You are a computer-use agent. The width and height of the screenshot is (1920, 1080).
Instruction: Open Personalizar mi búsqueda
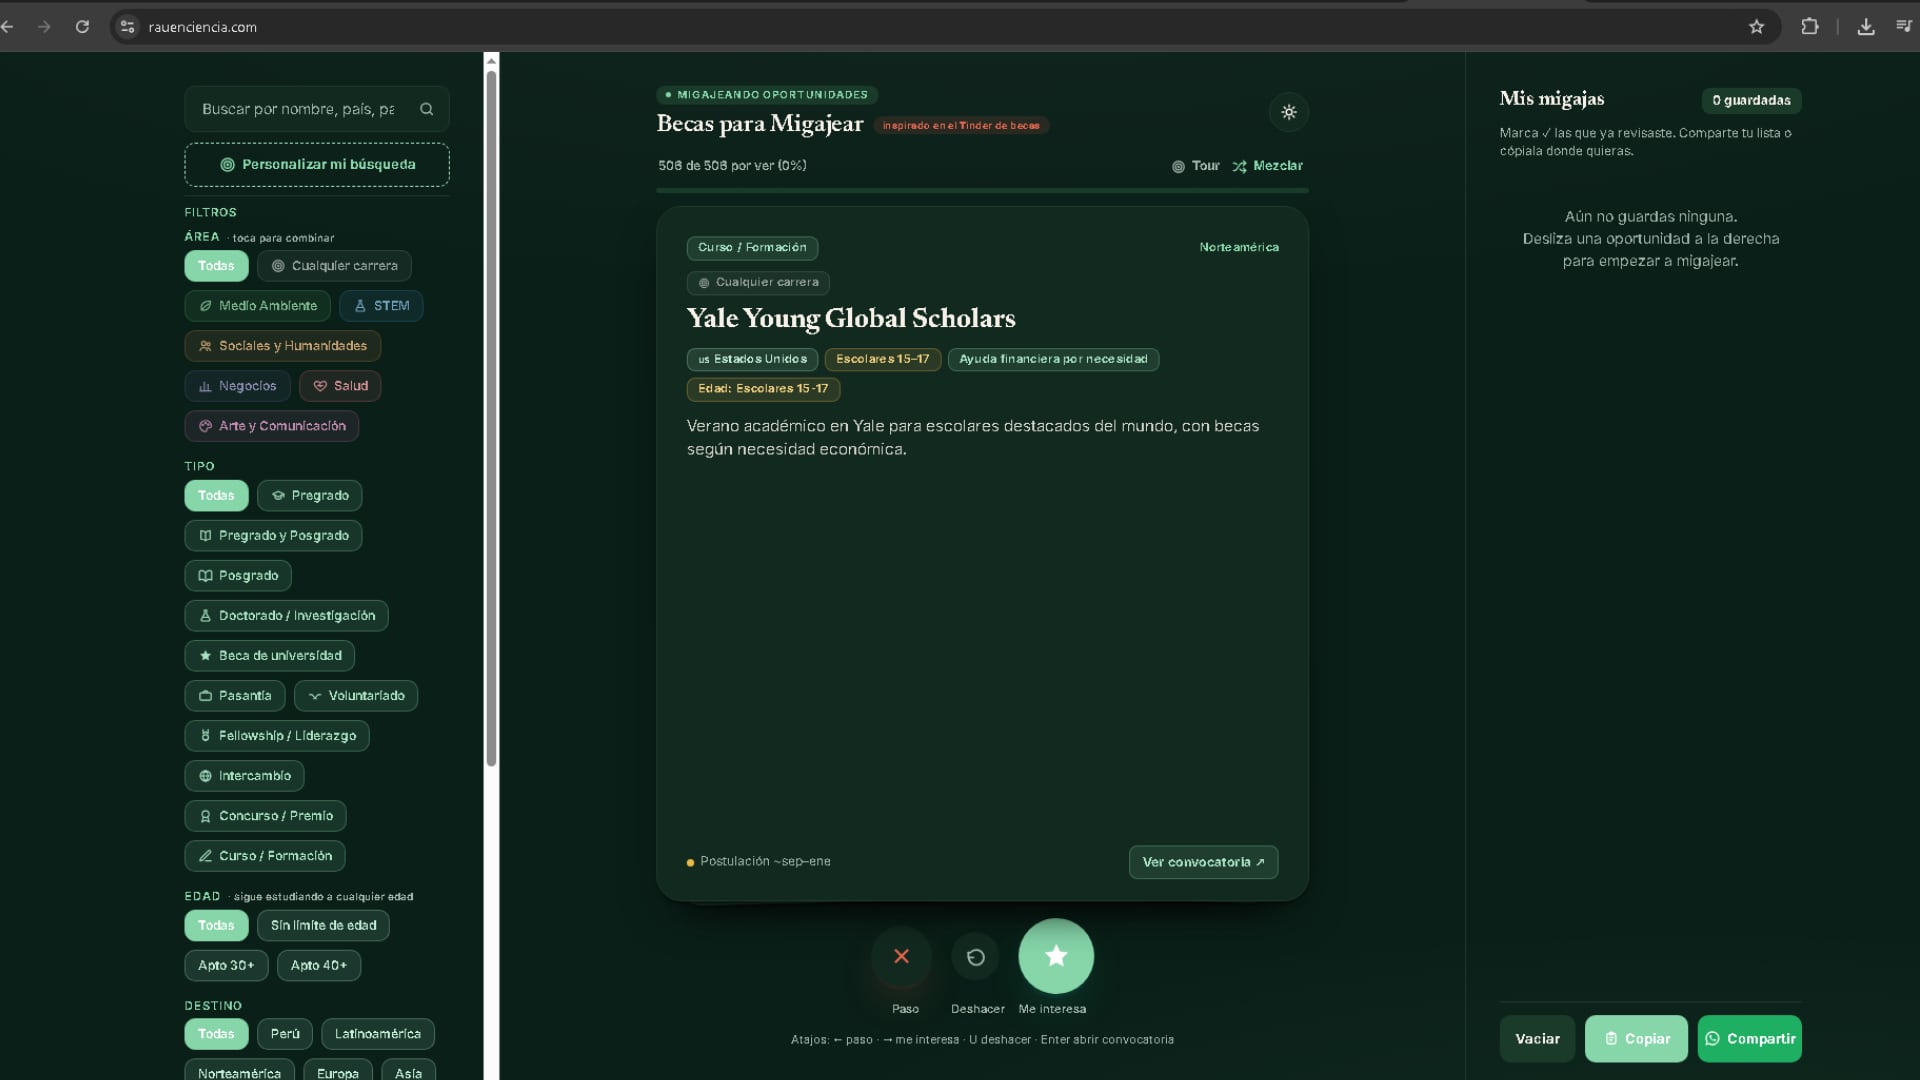(317, 165)
